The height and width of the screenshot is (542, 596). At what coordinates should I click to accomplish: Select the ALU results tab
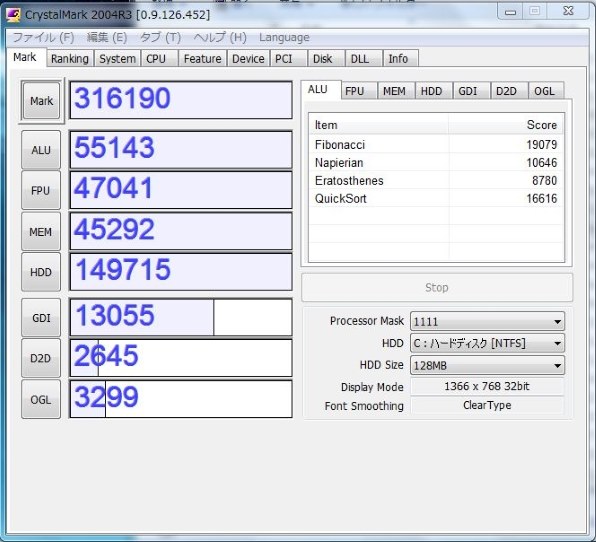point(321,90)
